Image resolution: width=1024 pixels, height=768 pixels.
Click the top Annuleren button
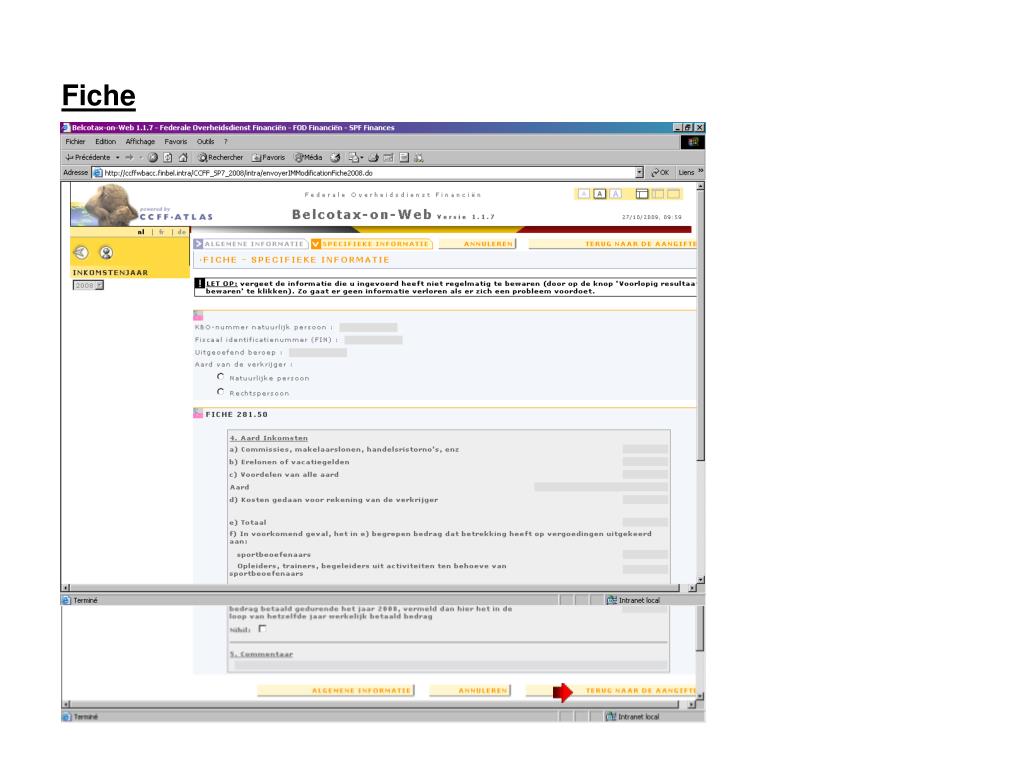[477, 244]
